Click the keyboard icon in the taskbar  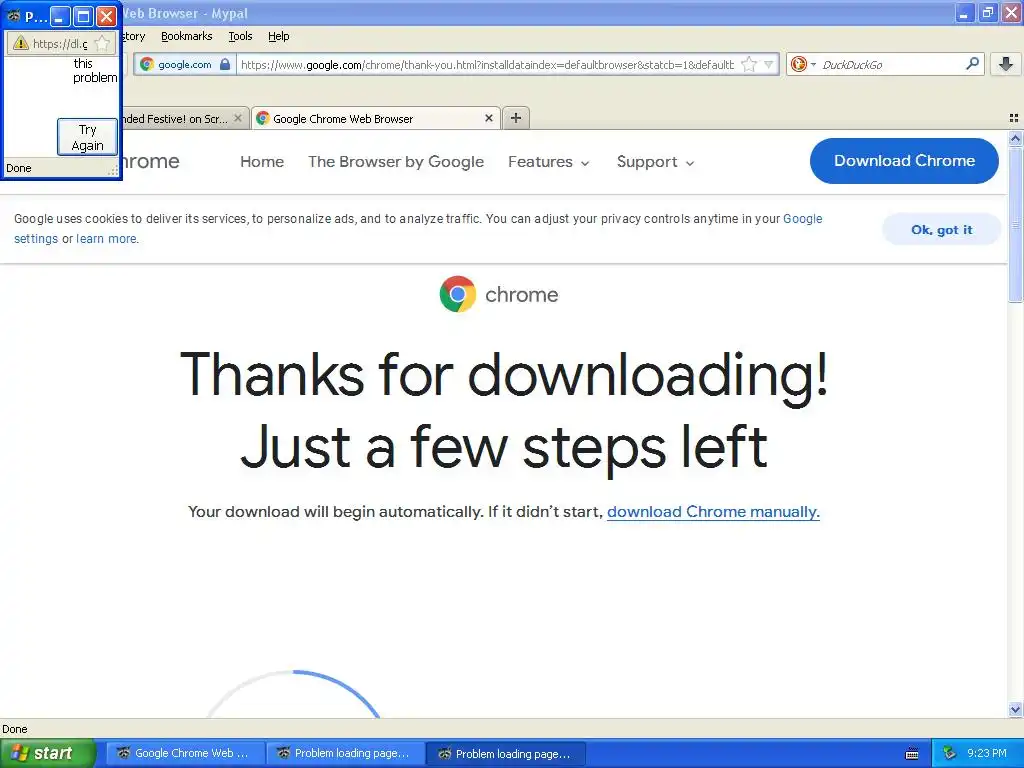point(912,754)
